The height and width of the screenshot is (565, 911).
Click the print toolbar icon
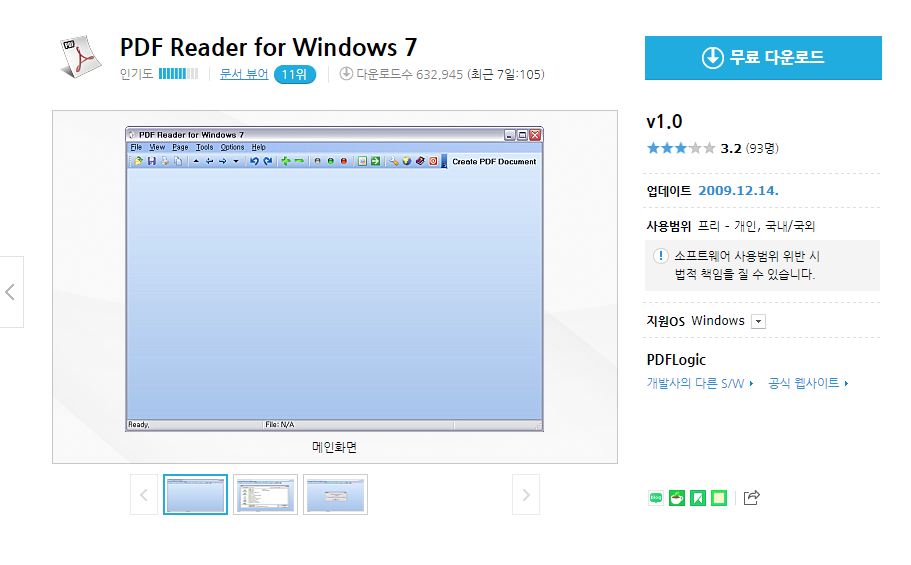point(165,161)
